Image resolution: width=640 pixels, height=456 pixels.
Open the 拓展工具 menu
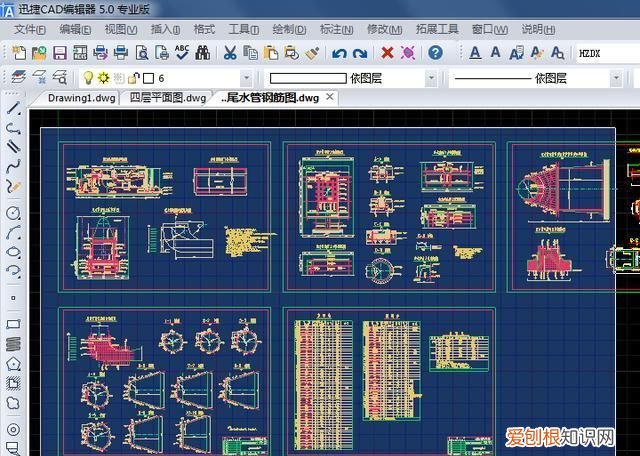point(437,29)
